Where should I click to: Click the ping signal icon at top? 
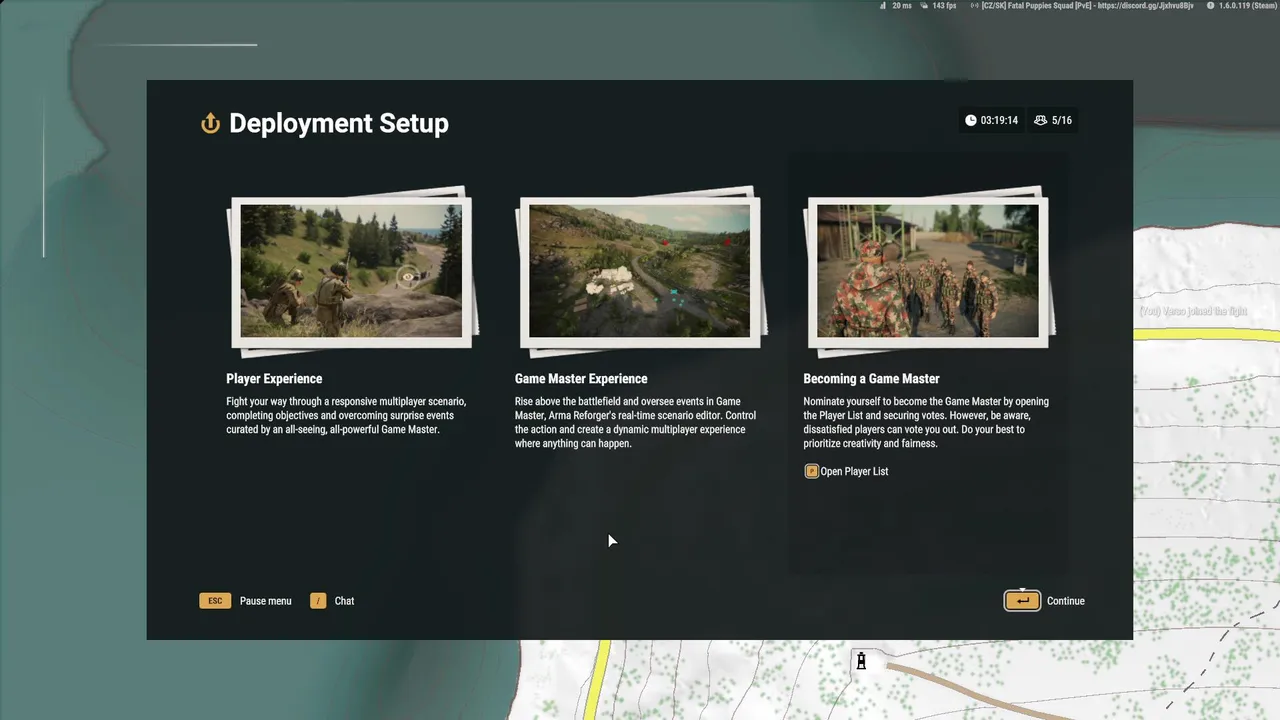(883, 6)
